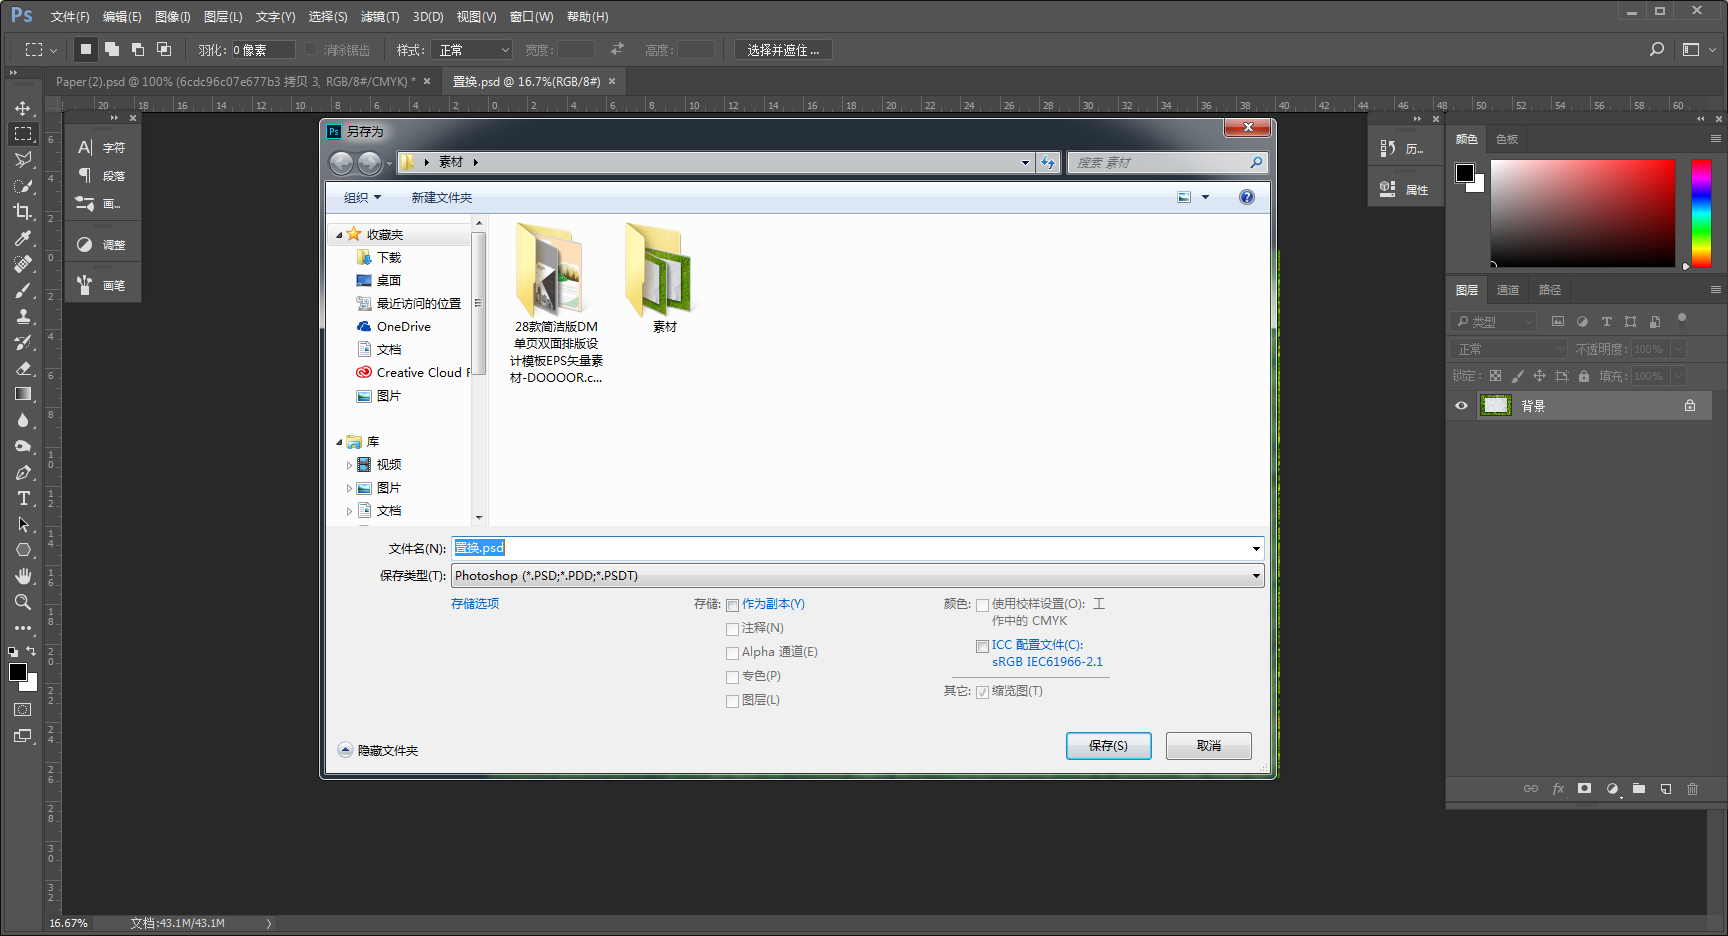The height and width of the screenshot is (936, 1728).
Task: Toggle the Notes checkbox
Action: (732, 629)
